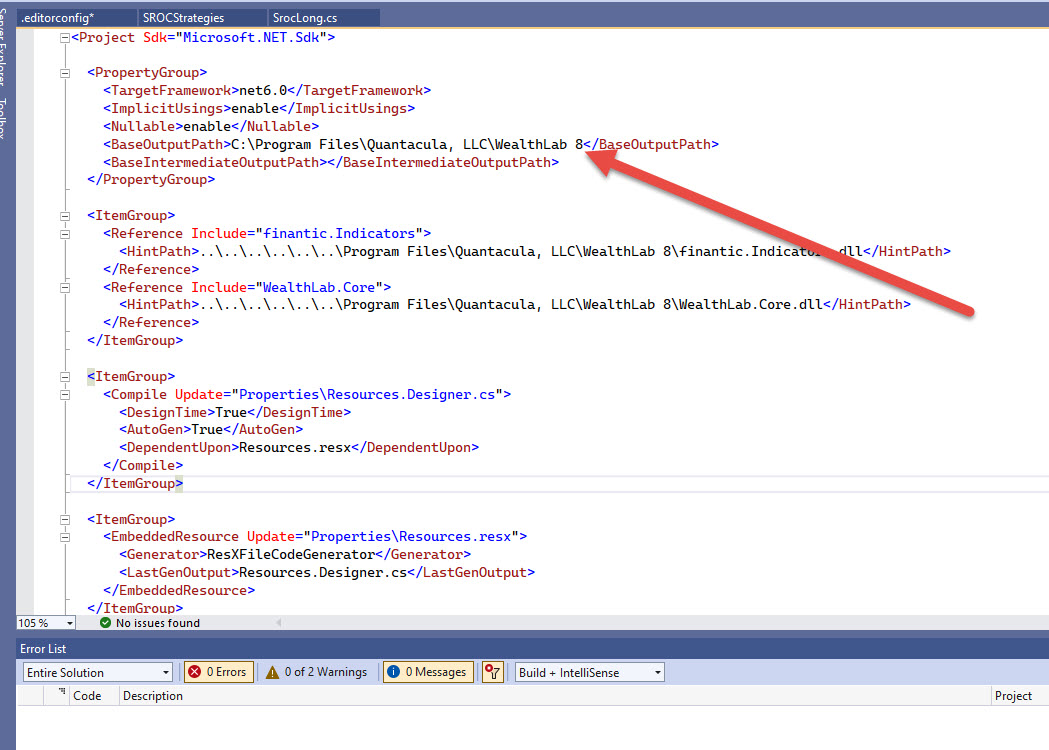This screenshot has width=1049, height=750.
Task: Click the red error icon on Errors button
Action: pyautogui.click(x=195, y=672)
